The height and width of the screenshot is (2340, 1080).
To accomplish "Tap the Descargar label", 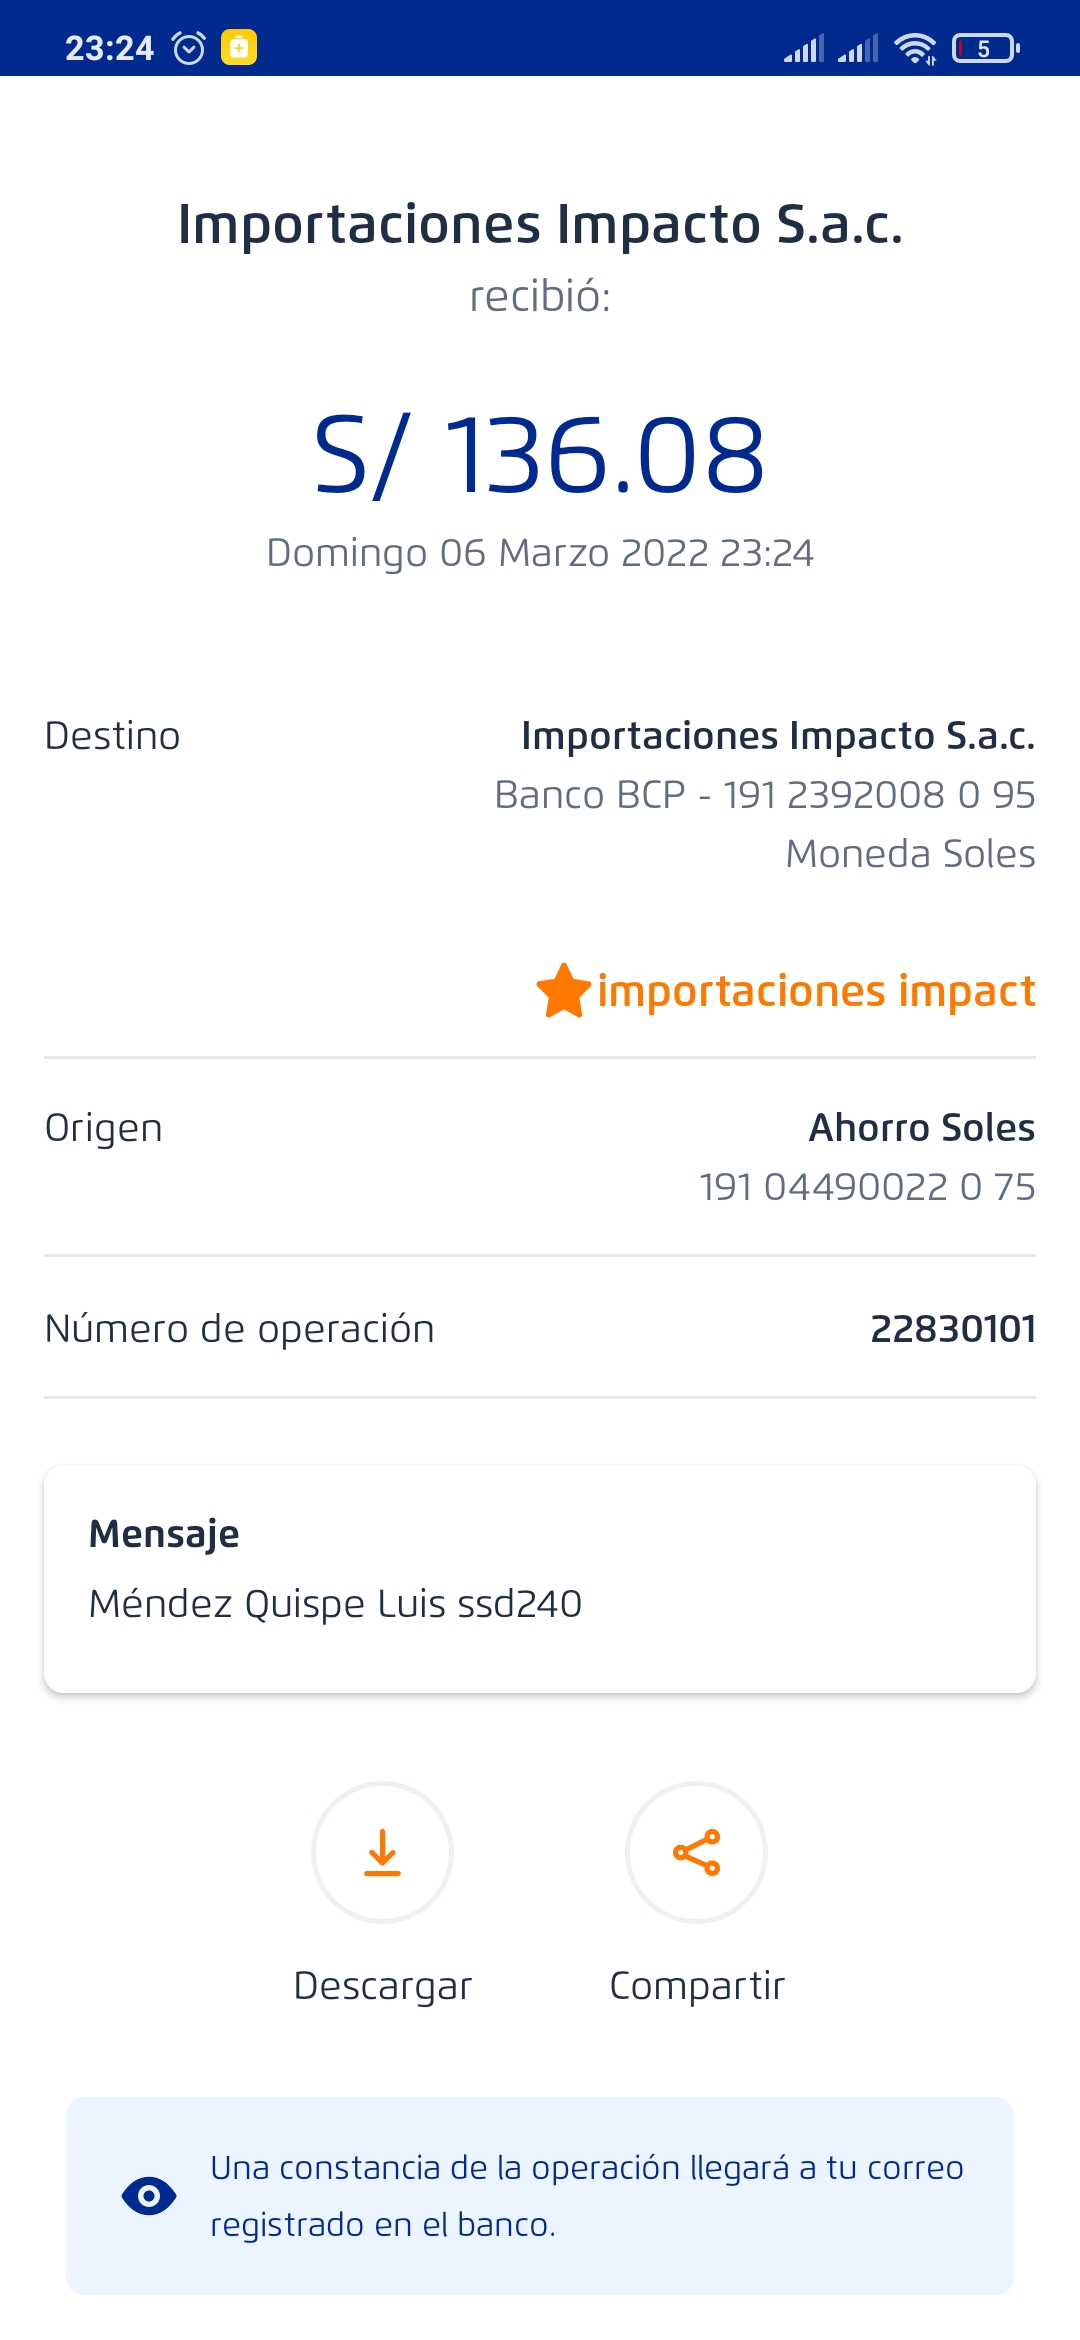I will click(382, 1986).
